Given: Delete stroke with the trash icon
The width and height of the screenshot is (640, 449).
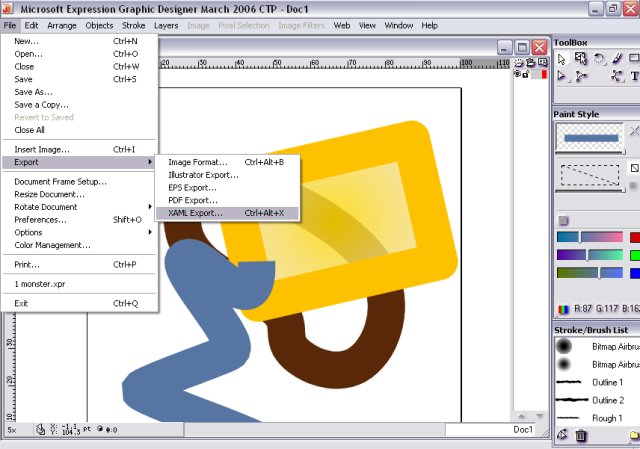Looking at the screenshot, I should tap(581, 435).
